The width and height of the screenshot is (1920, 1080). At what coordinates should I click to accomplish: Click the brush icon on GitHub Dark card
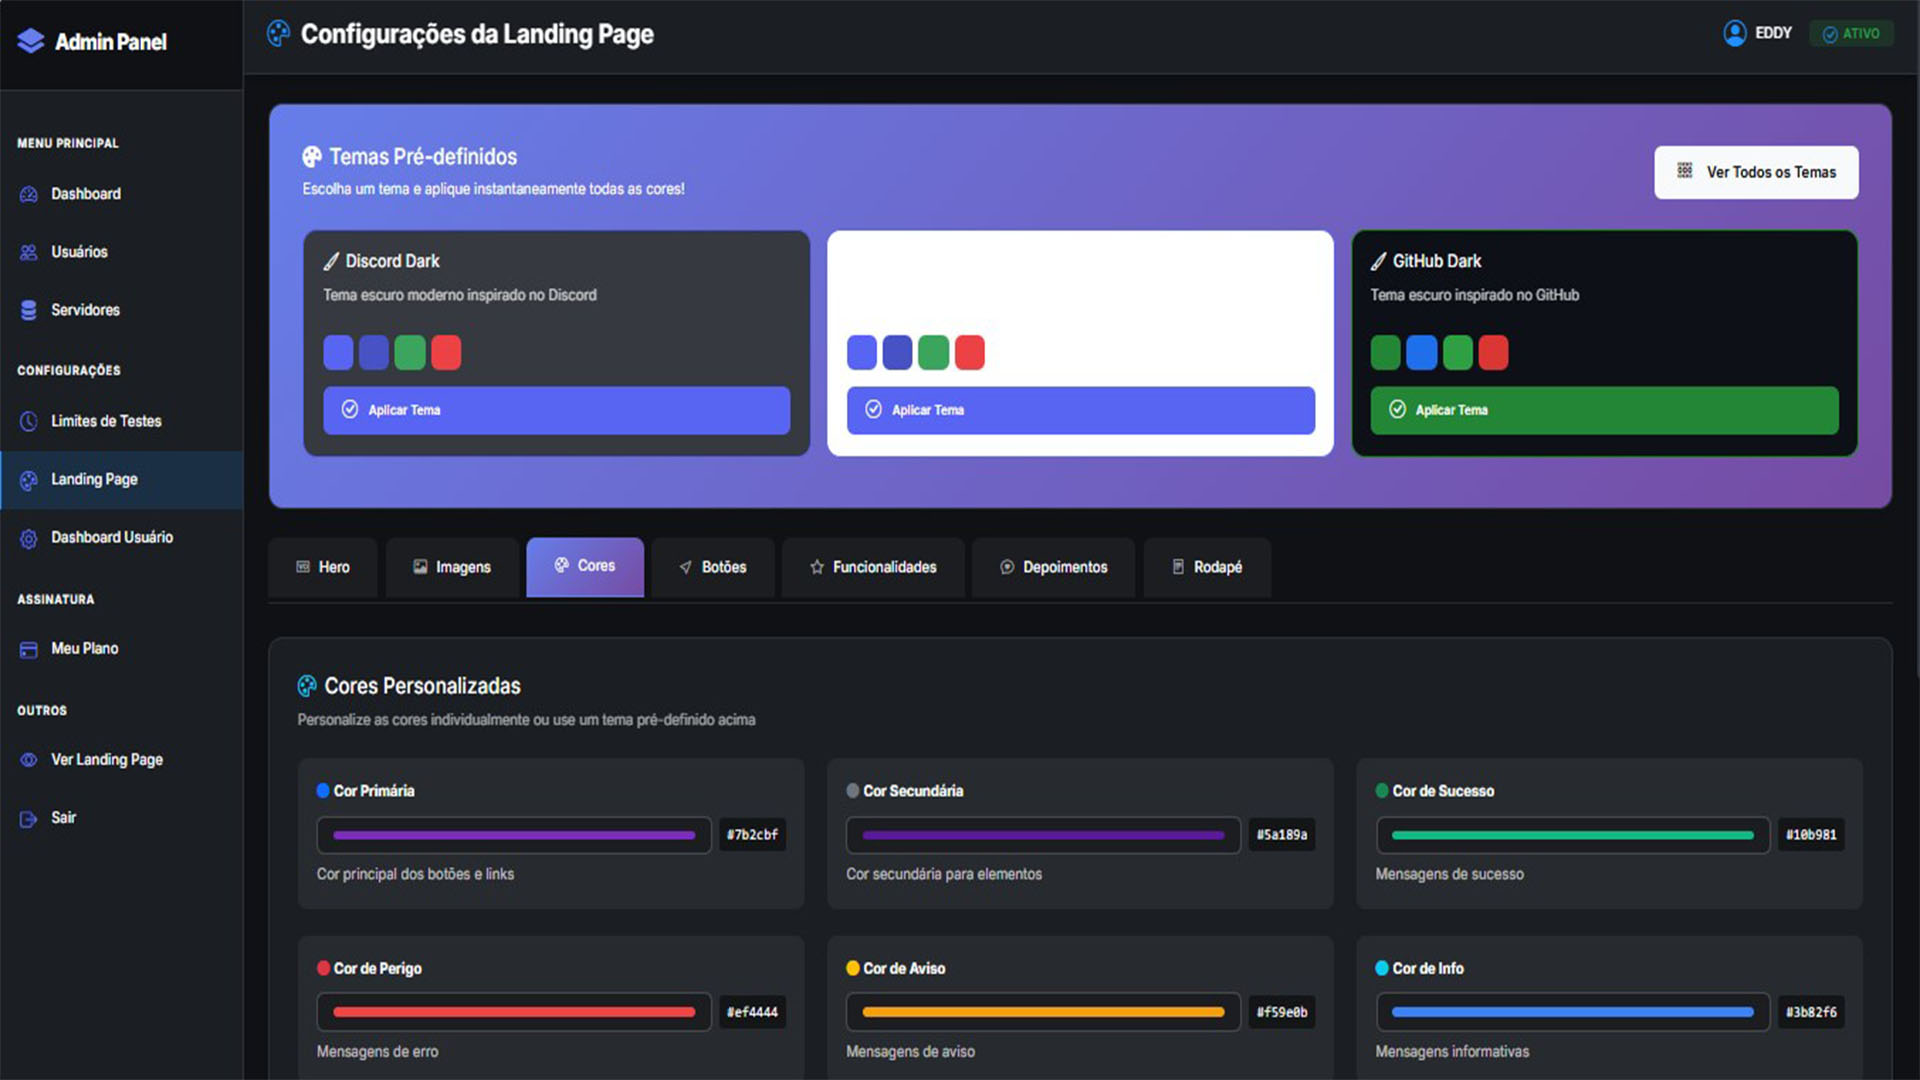(1378, 261)
